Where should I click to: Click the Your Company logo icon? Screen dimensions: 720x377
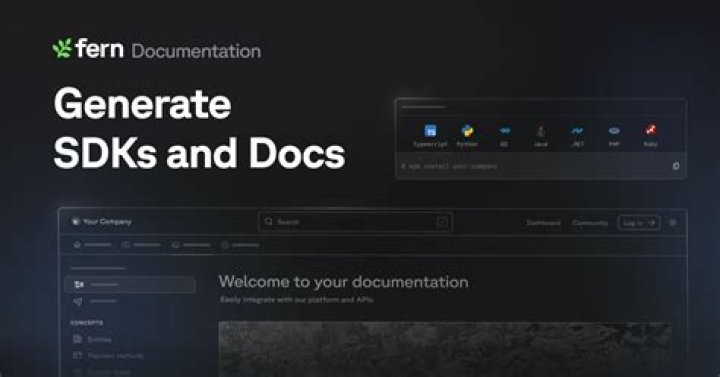[x=76, y=222]
